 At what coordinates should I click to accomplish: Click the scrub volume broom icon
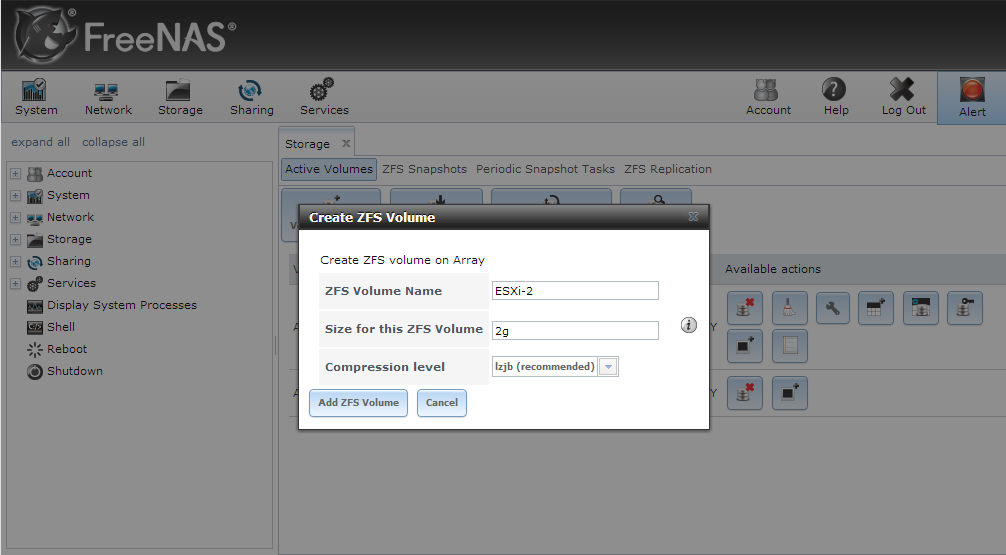click(789, 308)
